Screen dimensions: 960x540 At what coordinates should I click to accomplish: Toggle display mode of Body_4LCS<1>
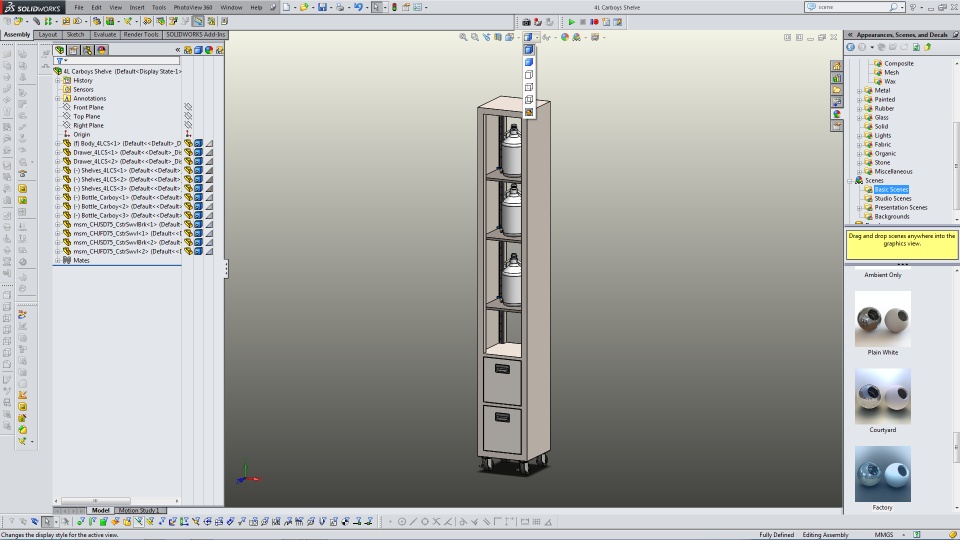pos(198,143)
